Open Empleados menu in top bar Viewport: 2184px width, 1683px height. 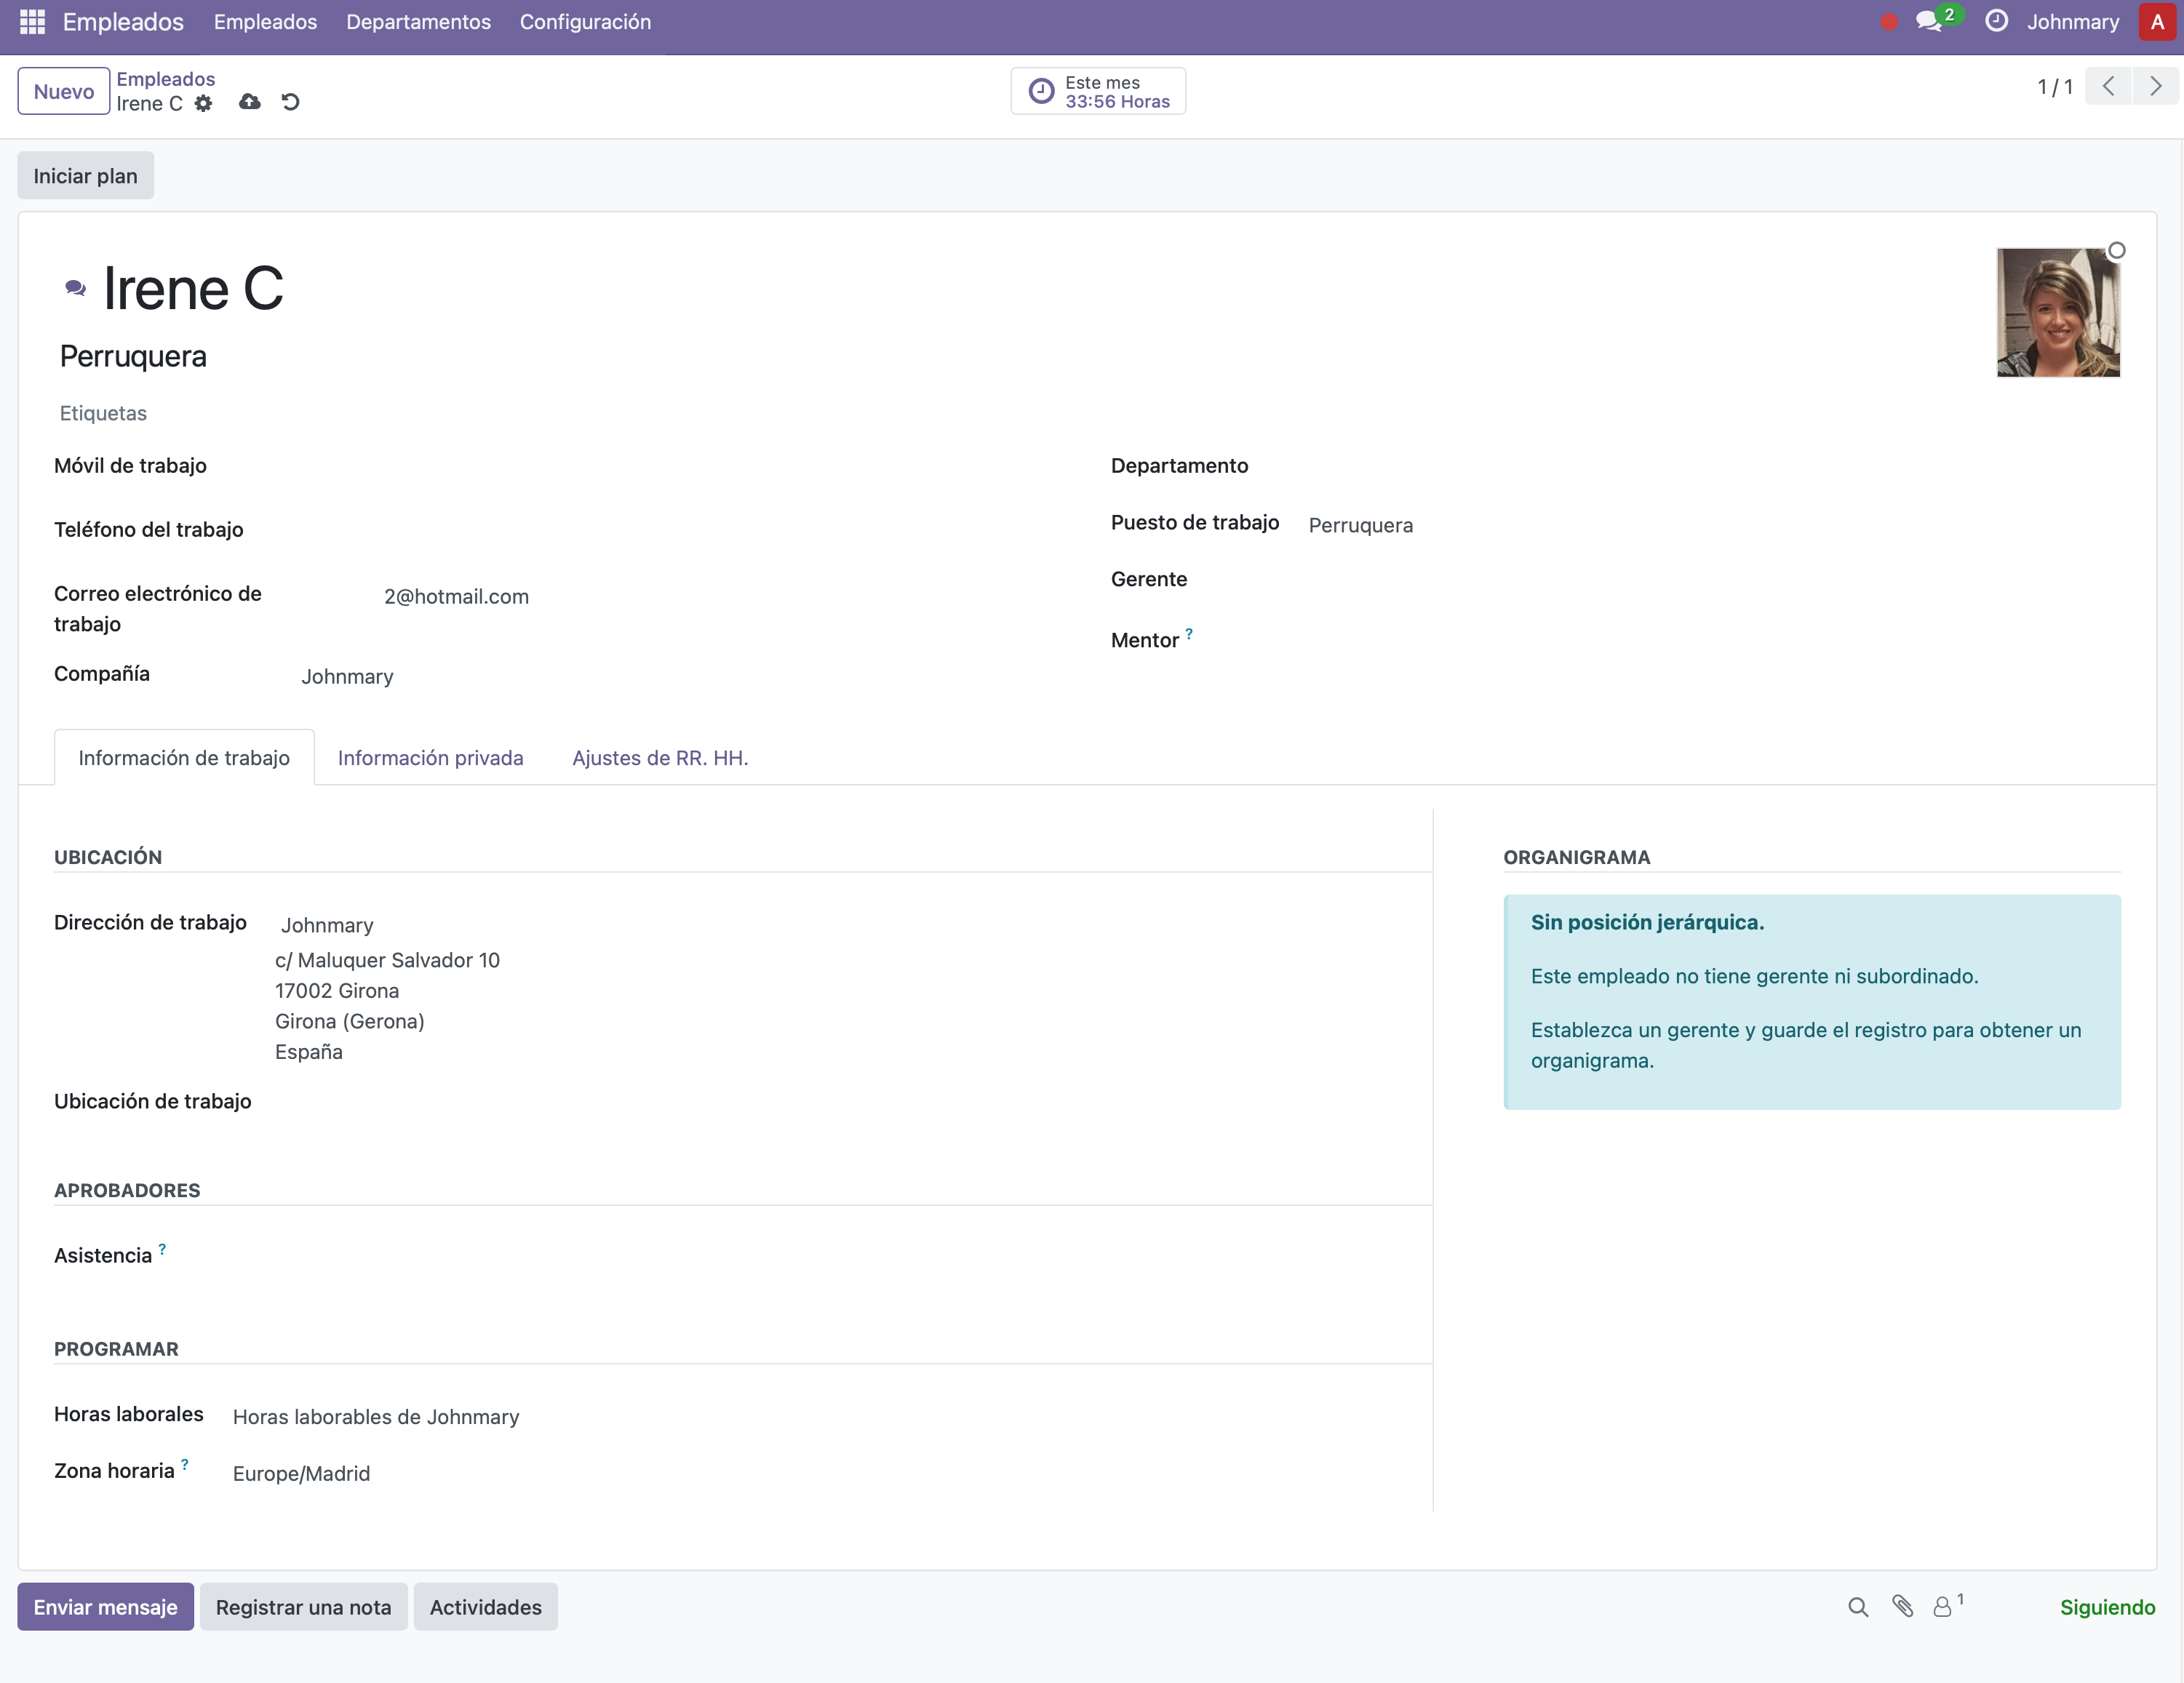(265, 22)
